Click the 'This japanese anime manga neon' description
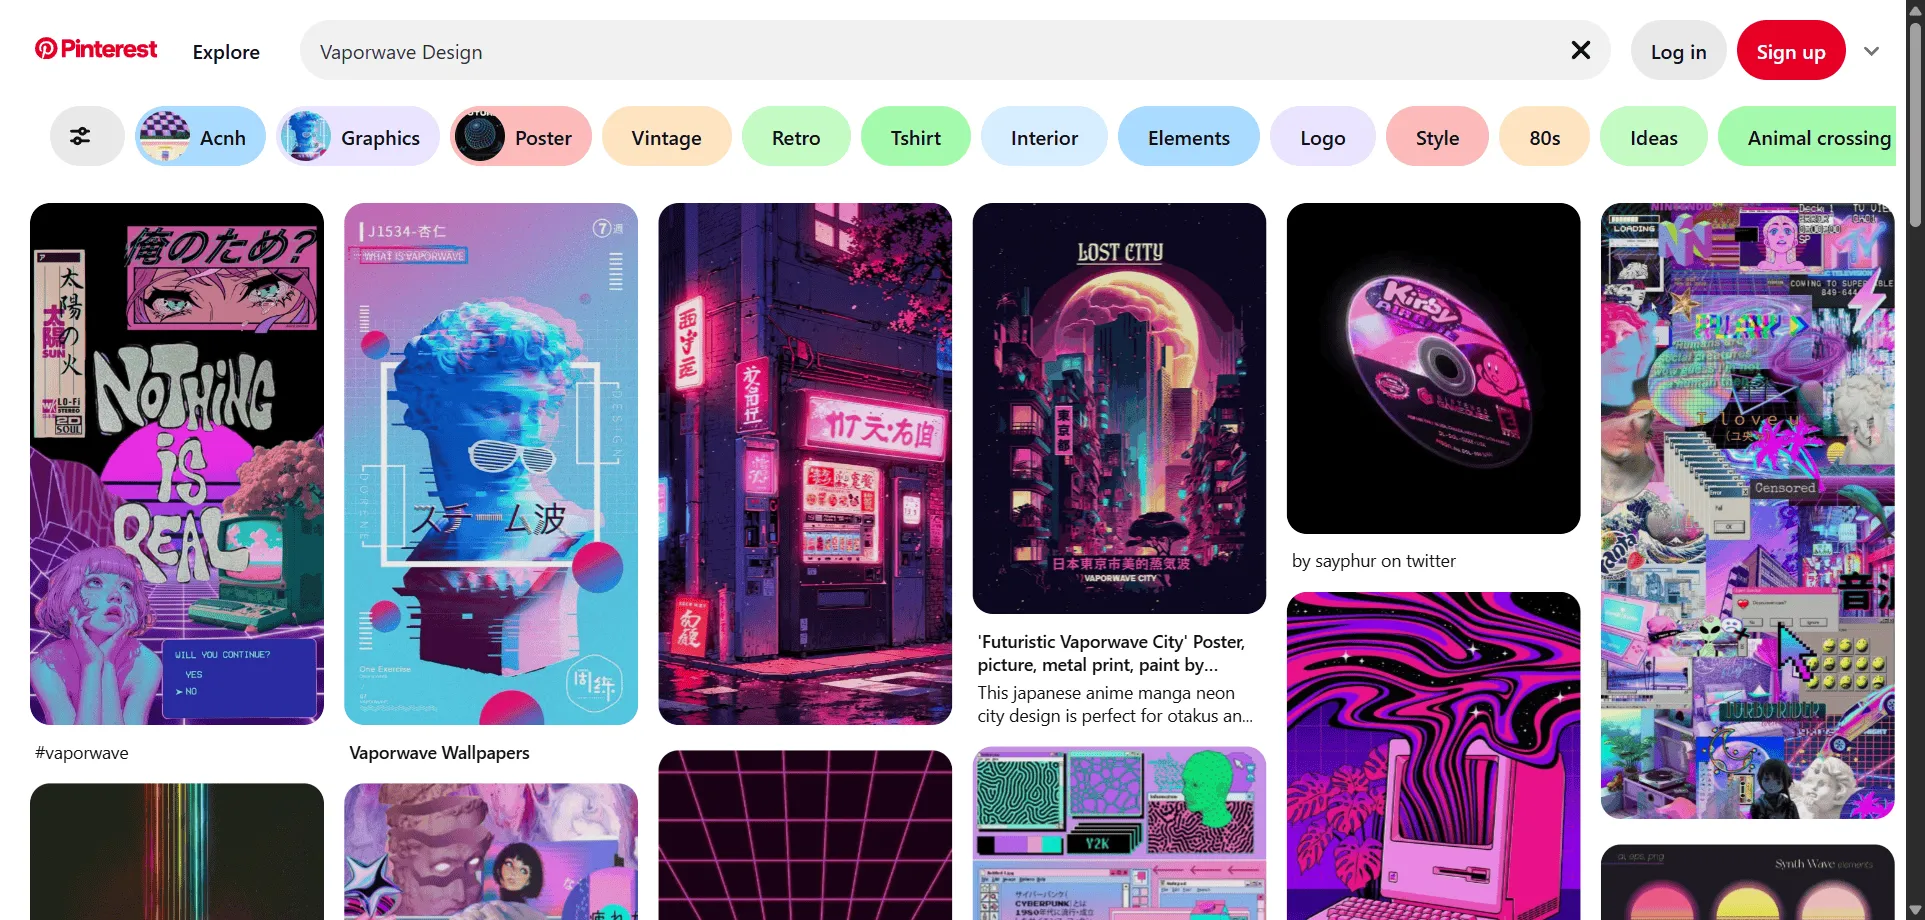1925x920 pixels. [1115, 704]
